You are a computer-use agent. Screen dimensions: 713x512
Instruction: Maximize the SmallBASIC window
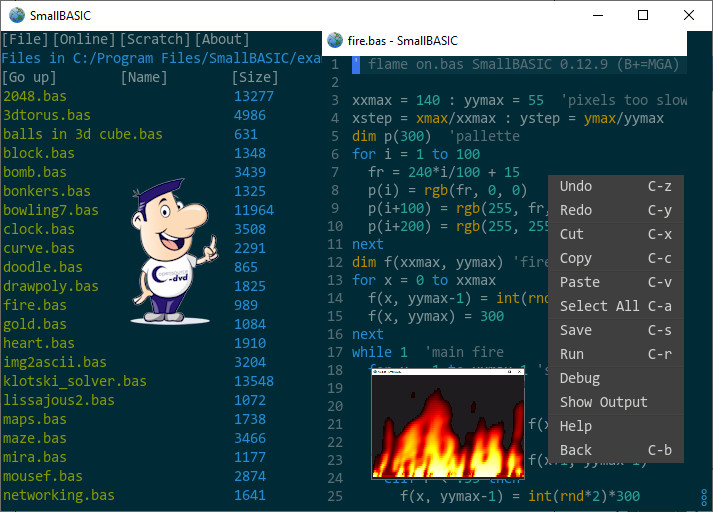point(643,15)
